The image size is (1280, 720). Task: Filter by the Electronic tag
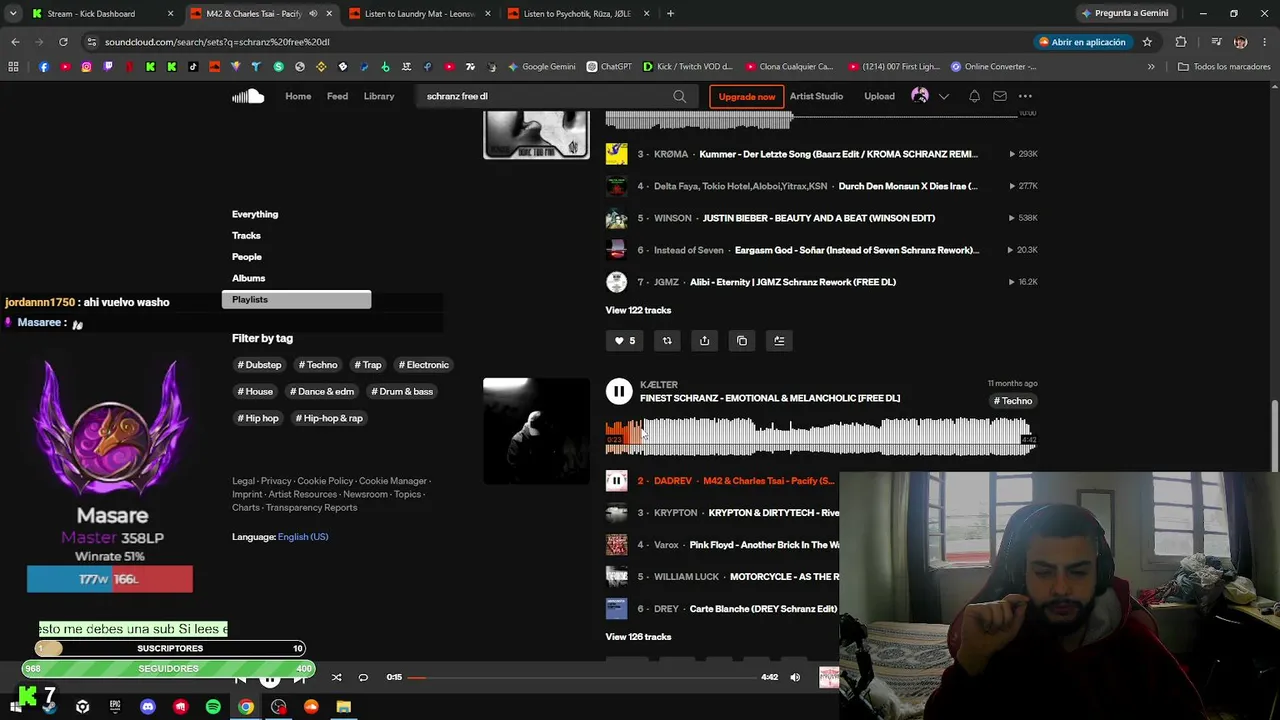pyautogui.click(x=424, y=365)
